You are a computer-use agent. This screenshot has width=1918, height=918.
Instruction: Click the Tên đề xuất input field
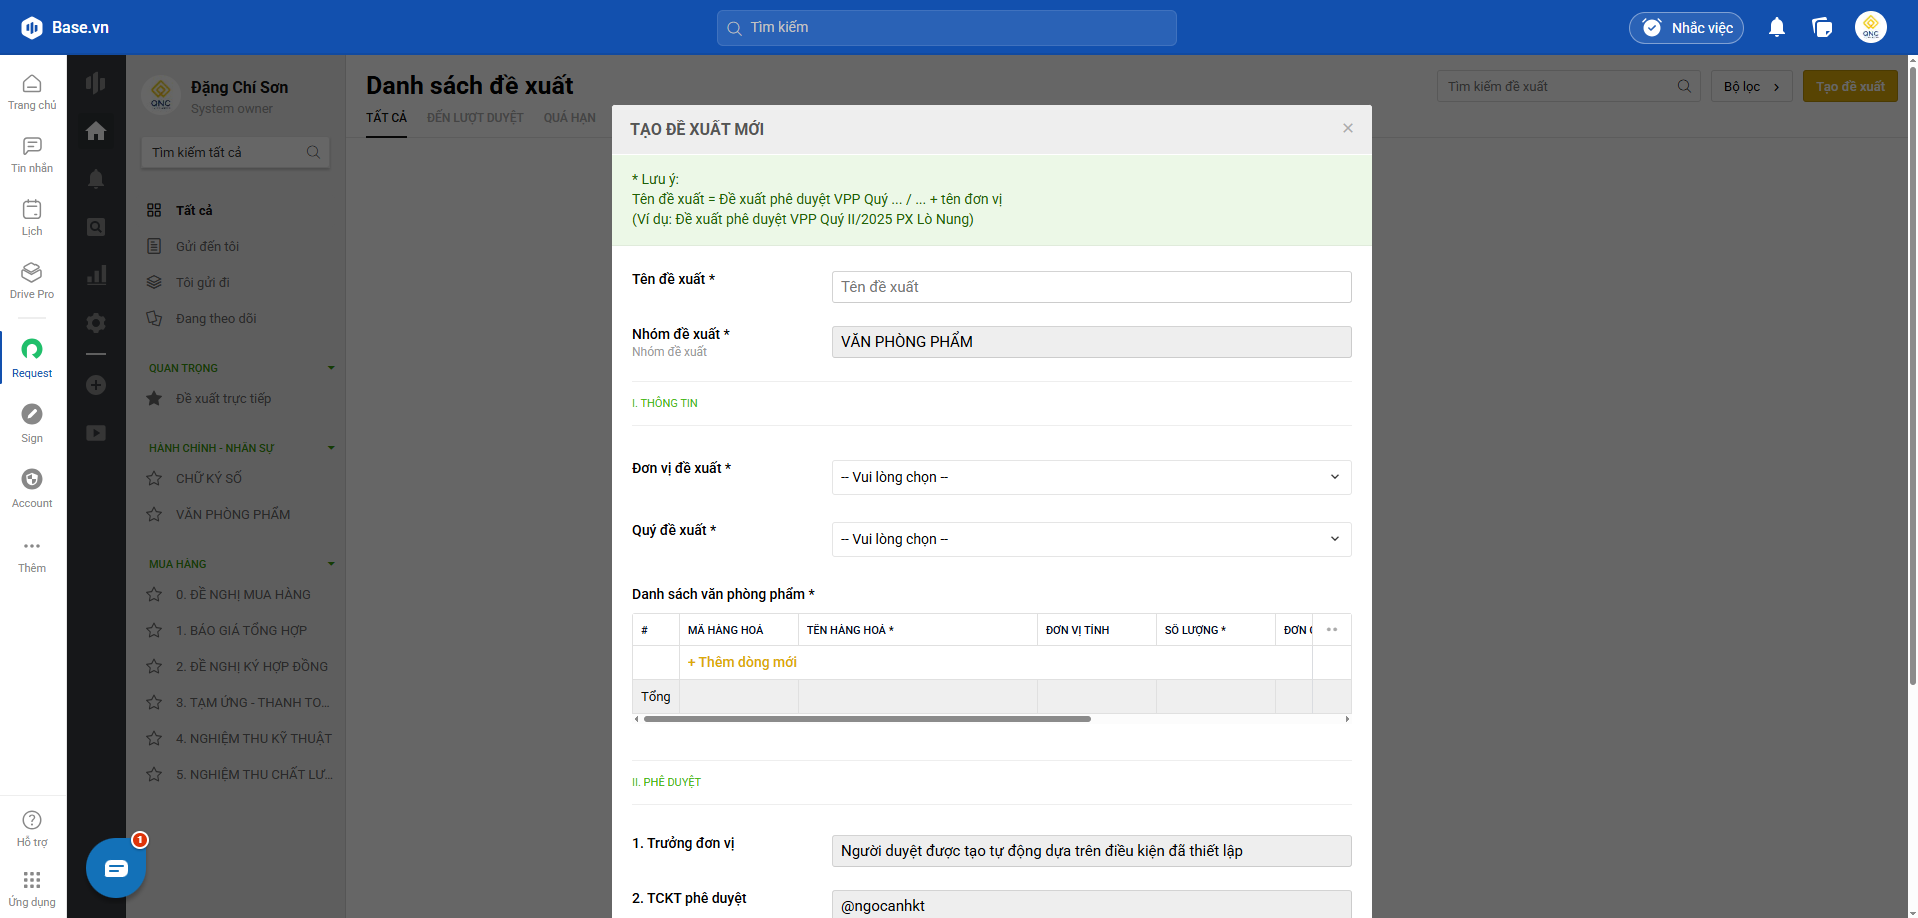click(x=1091, y=287)
